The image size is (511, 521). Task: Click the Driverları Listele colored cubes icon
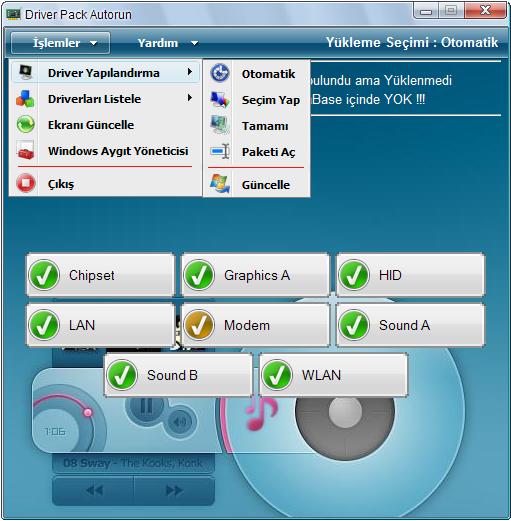pos(25,99)
